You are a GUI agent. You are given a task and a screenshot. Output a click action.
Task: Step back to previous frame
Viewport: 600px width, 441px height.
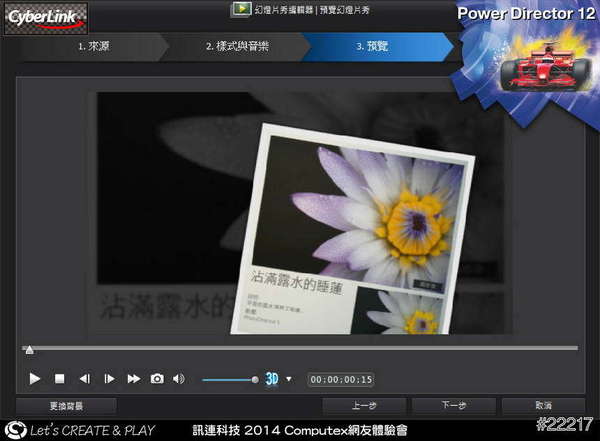[x=85, y=379]
